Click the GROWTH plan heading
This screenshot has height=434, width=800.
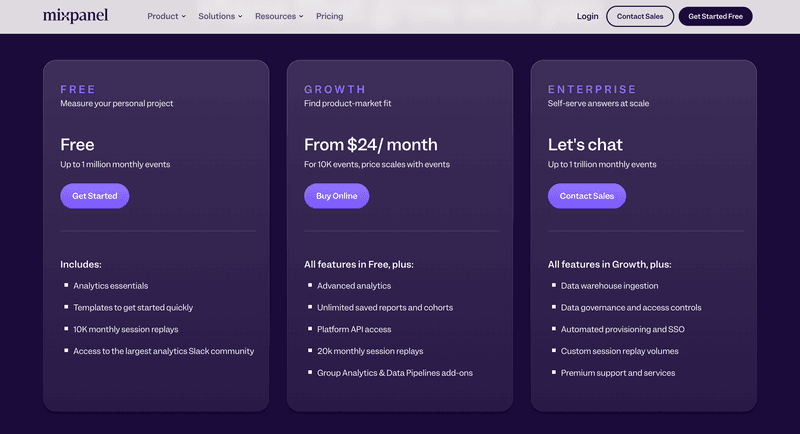pos(335,89)
